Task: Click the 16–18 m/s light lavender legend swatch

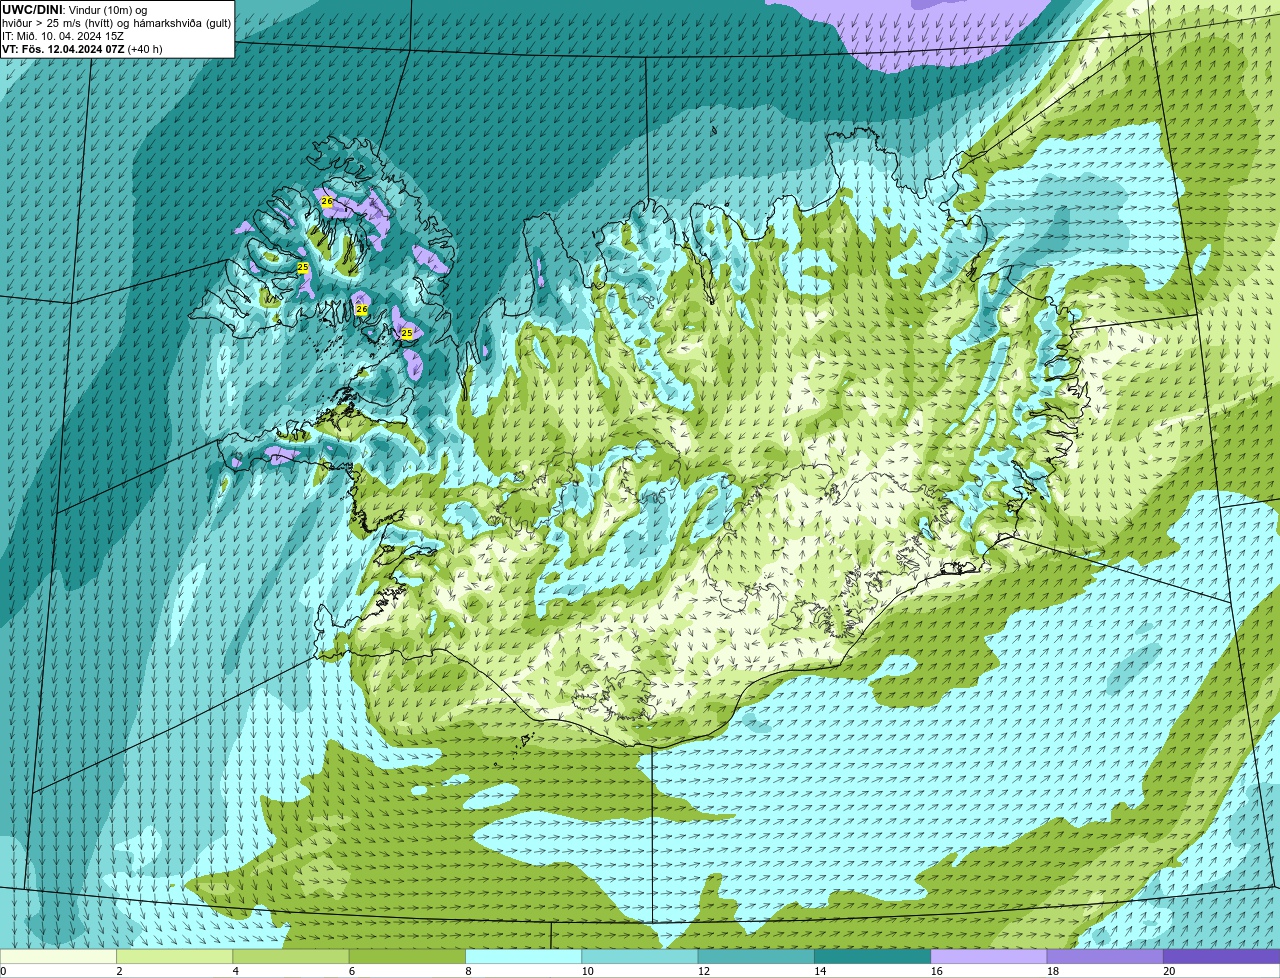Action: 989,957
